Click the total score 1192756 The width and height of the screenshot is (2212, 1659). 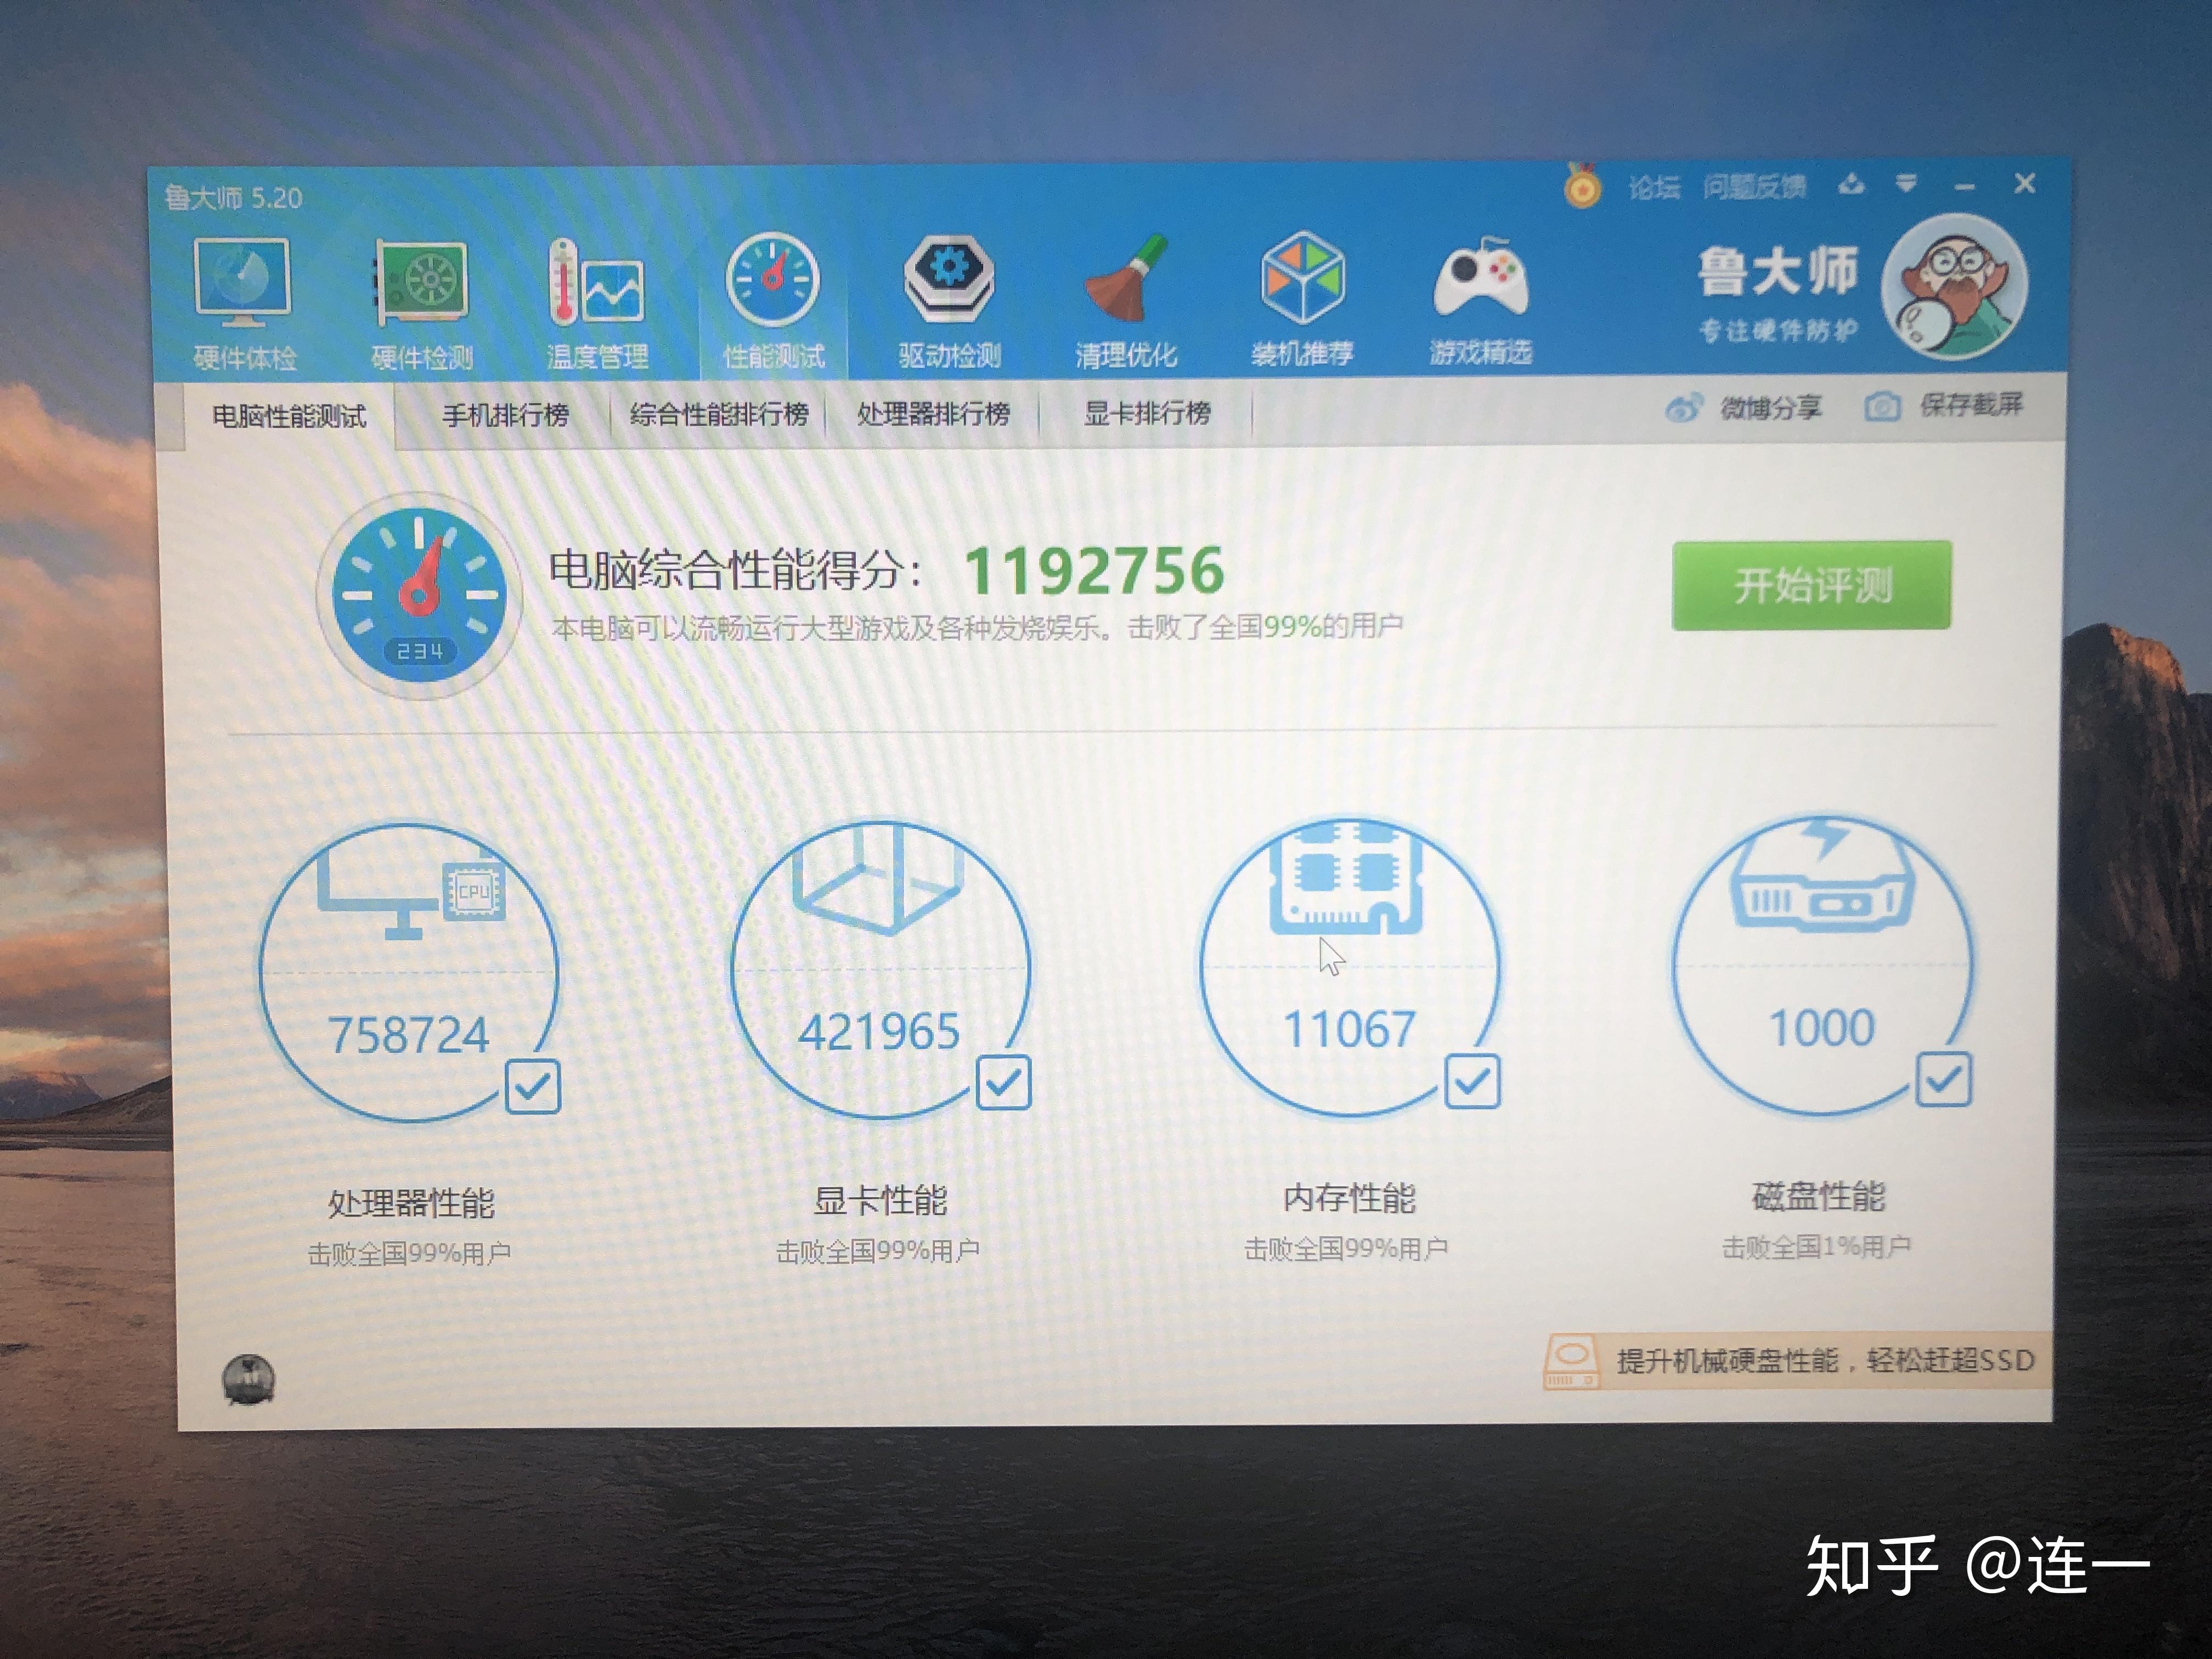1094,570
